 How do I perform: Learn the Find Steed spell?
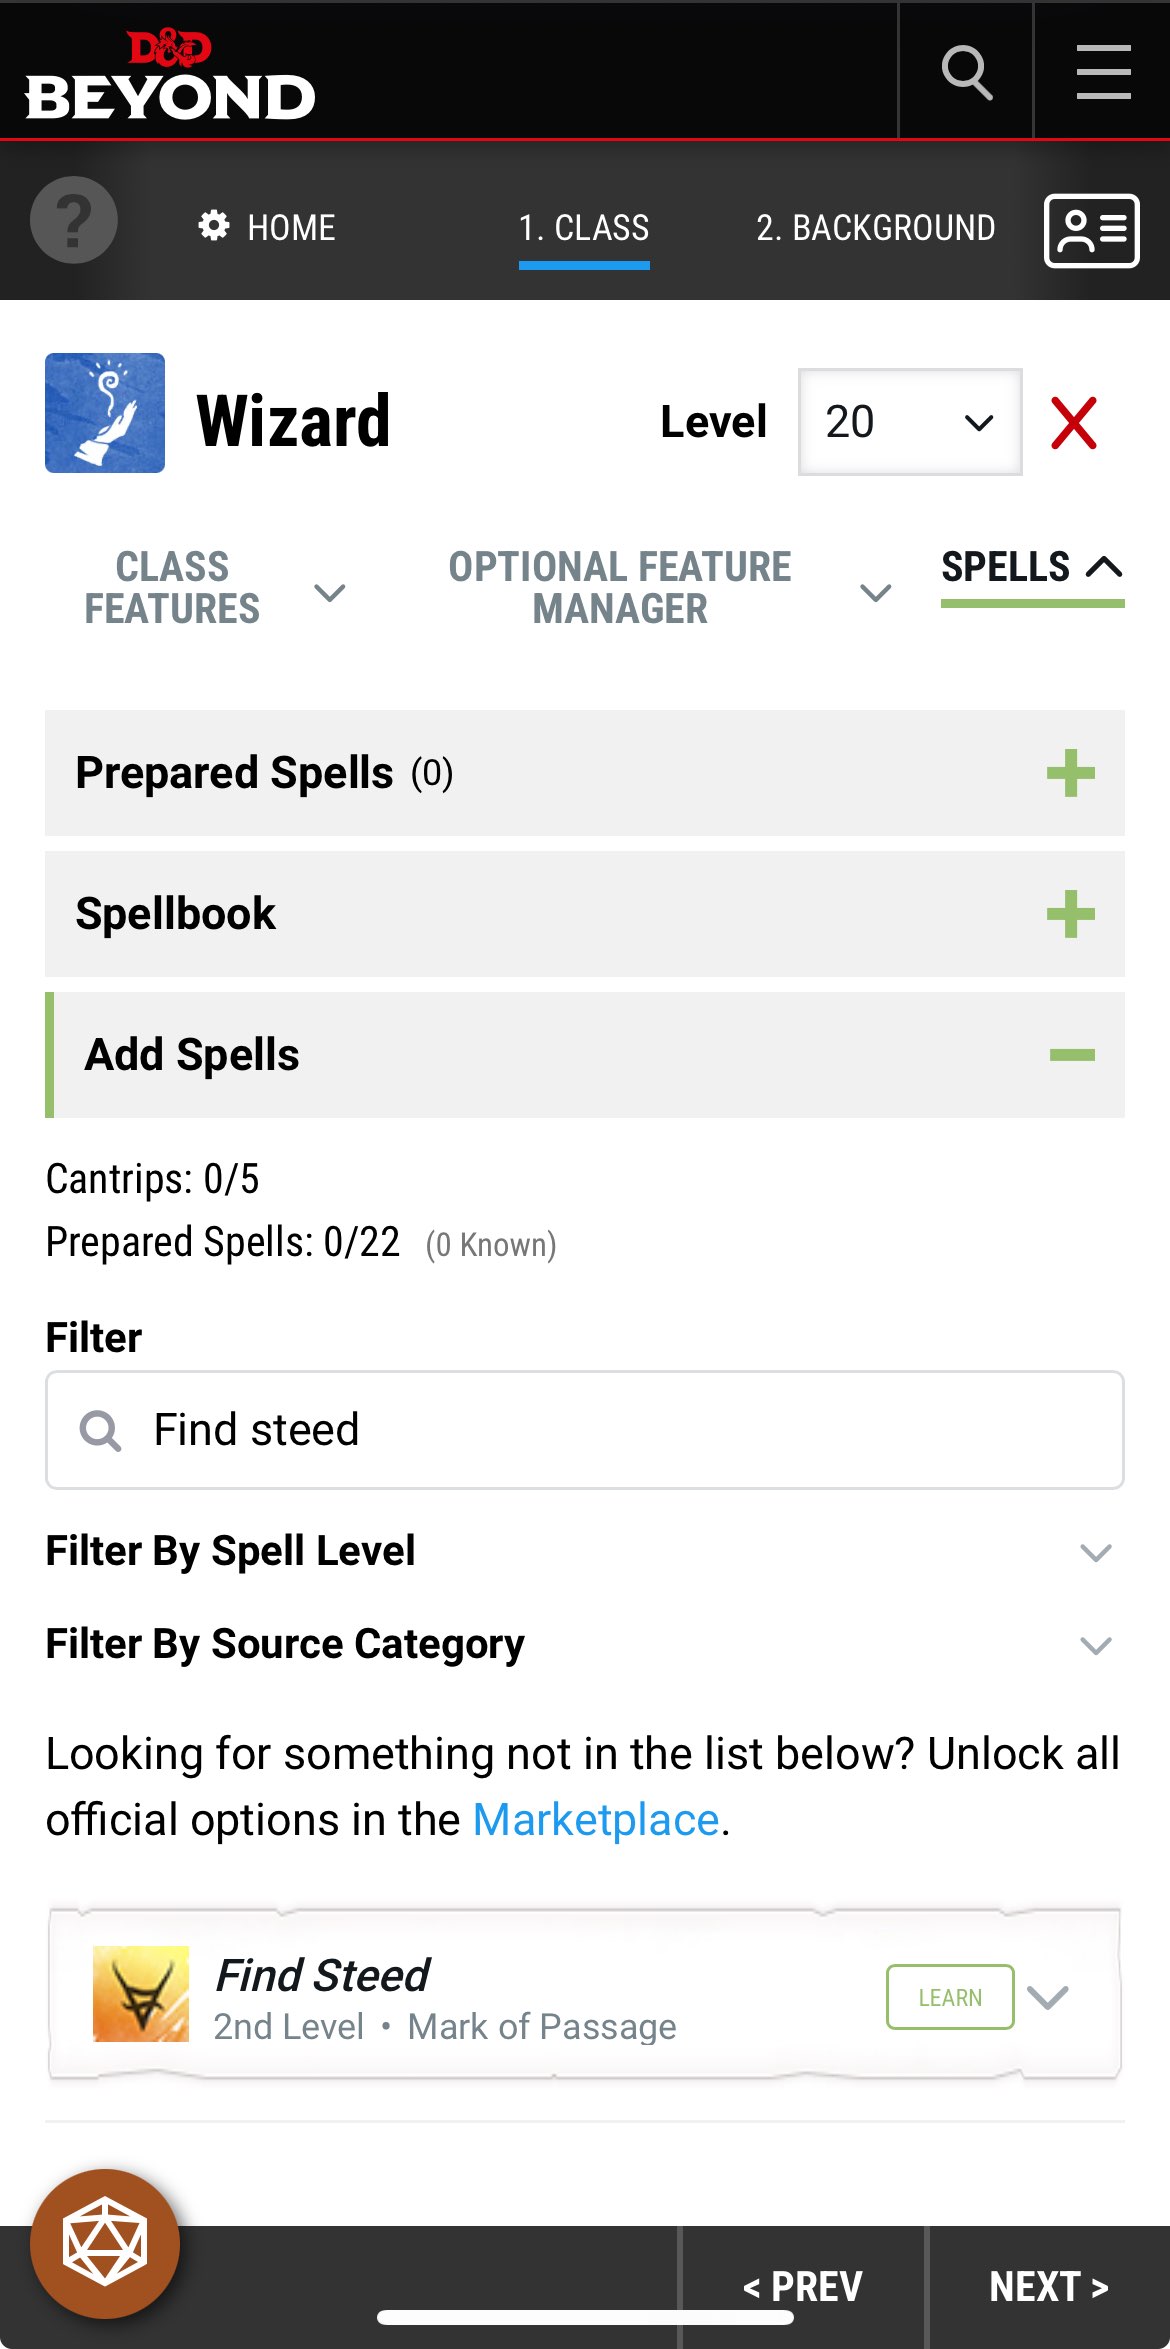coord(949,1997)
